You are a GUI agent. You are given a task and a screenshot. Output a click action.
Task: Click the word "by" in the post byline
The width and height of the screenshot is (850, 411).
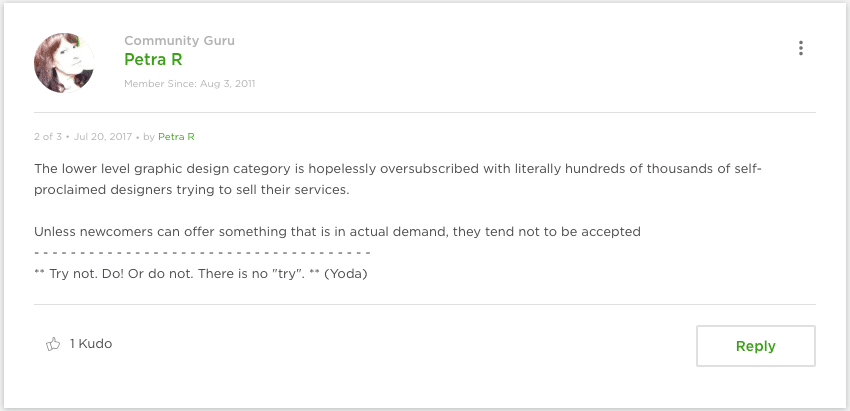tap(148, 136)
